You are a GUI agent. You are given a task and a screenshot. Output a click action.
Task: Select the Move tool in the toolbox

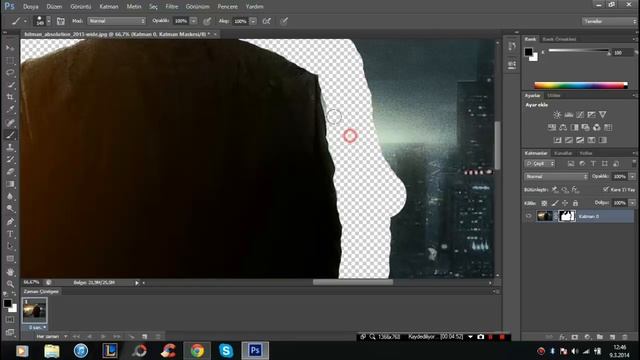coord(10,48)
